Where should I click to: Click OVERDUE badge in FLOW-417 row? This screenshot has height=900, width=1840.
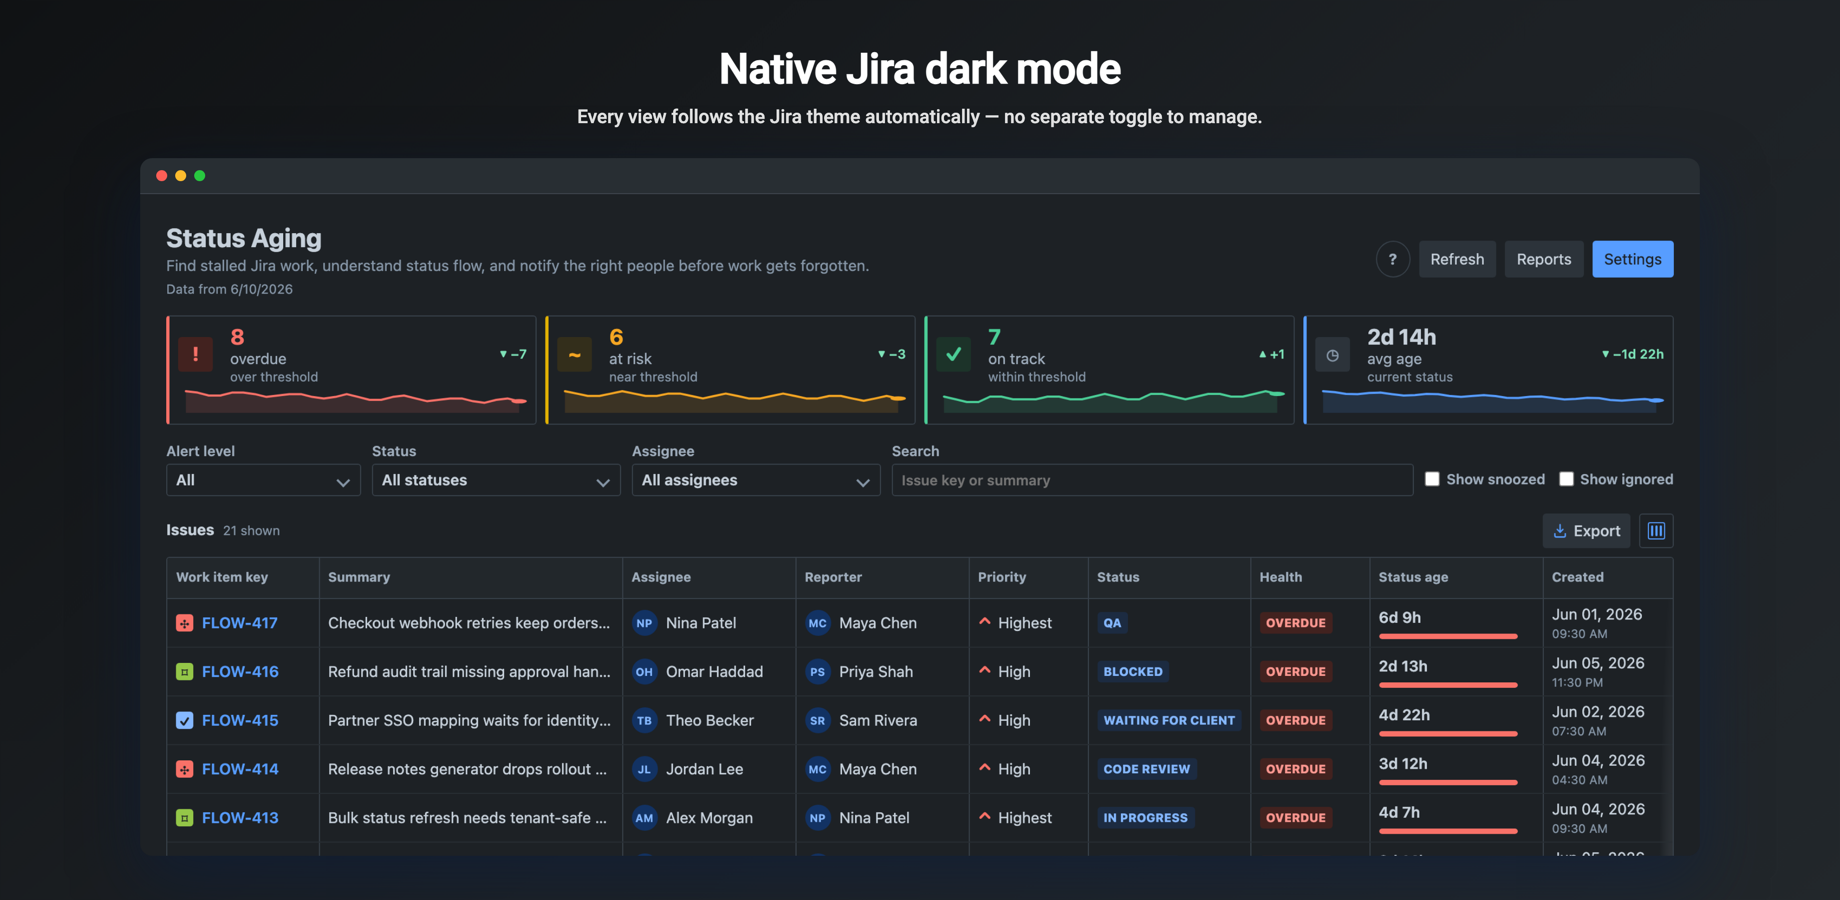tap(1296, 623)
